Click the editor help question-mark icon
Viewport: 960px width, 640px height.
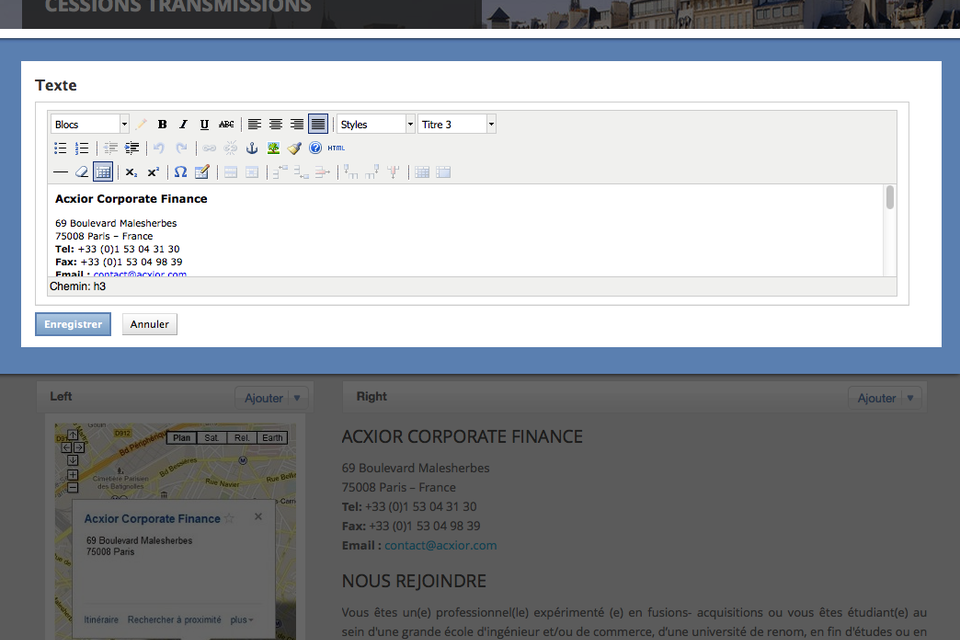[315, 148]
